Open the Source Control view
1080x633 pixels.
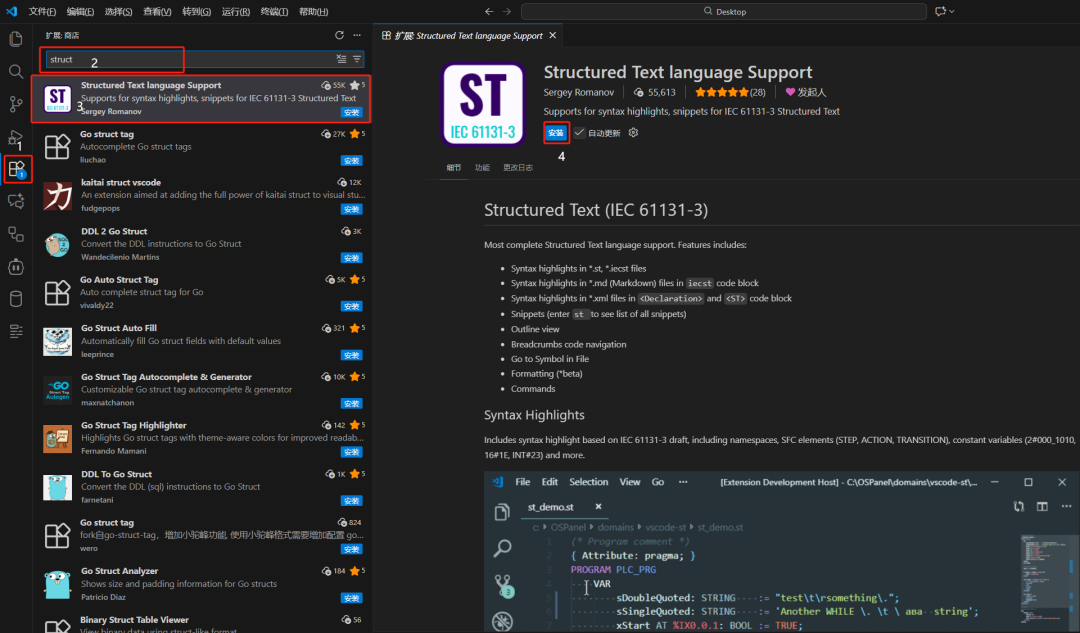[x=16, y=104]
